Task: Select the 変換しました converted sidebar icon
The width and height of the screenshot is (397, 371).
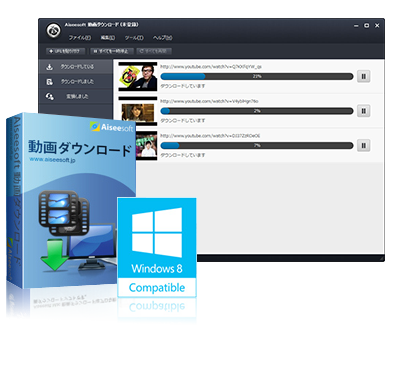Action: click(50, 96)
